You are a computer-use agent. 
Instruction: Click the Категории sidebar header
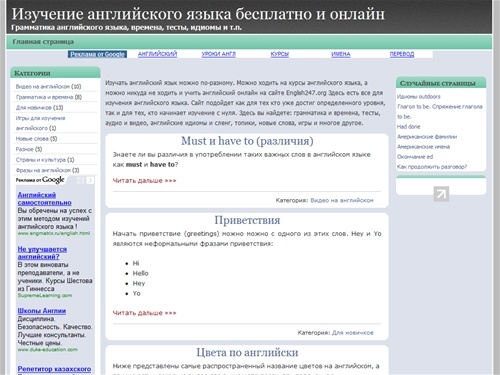(x=32, y=73)
